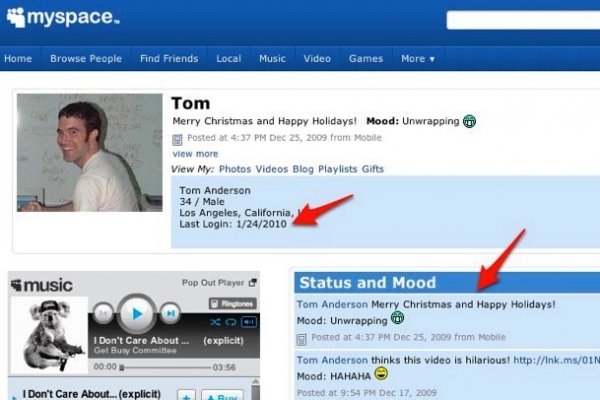The width and height of the screenshot is (600, 400).
Task: Open Tom's Gifts link
Action: pyautogui.click(x=373, y=169)
